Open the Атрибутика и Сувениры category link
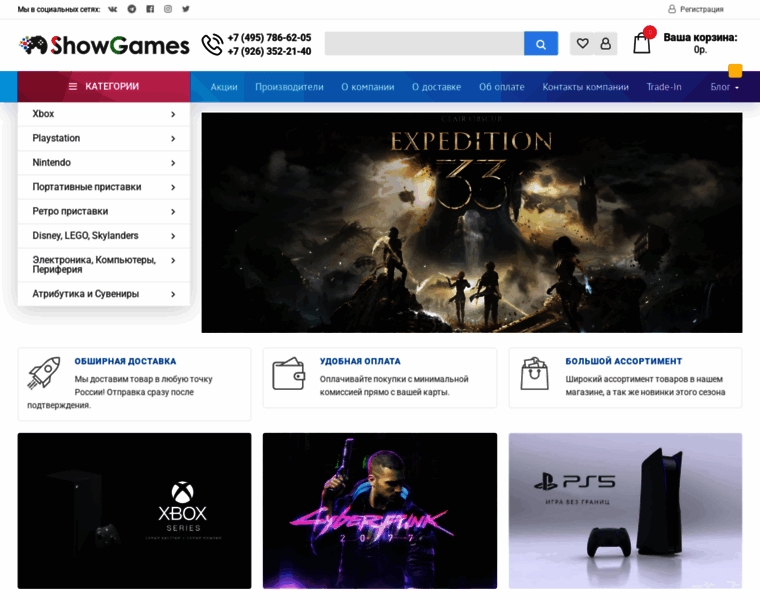Image resolution: width=760 pixels, height=600 pixels. (86, 294)
